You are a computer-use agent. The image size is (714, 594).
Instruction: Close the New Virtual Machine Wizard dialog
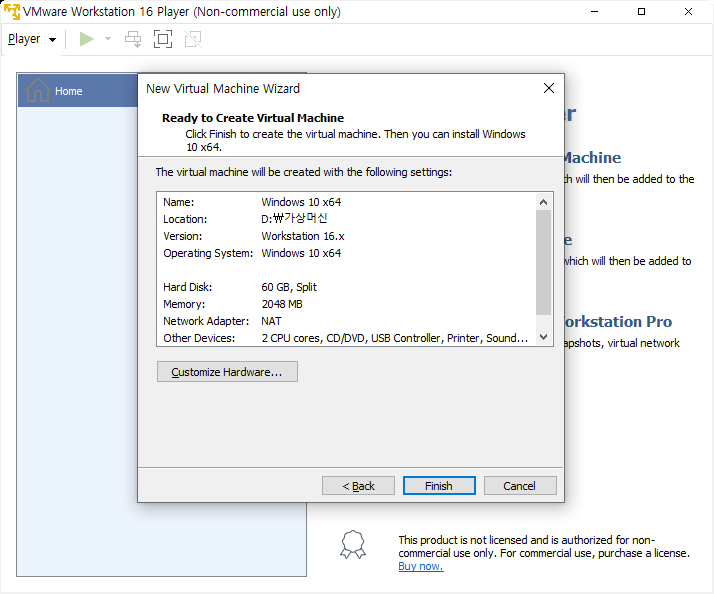click(x=549, y=88)
